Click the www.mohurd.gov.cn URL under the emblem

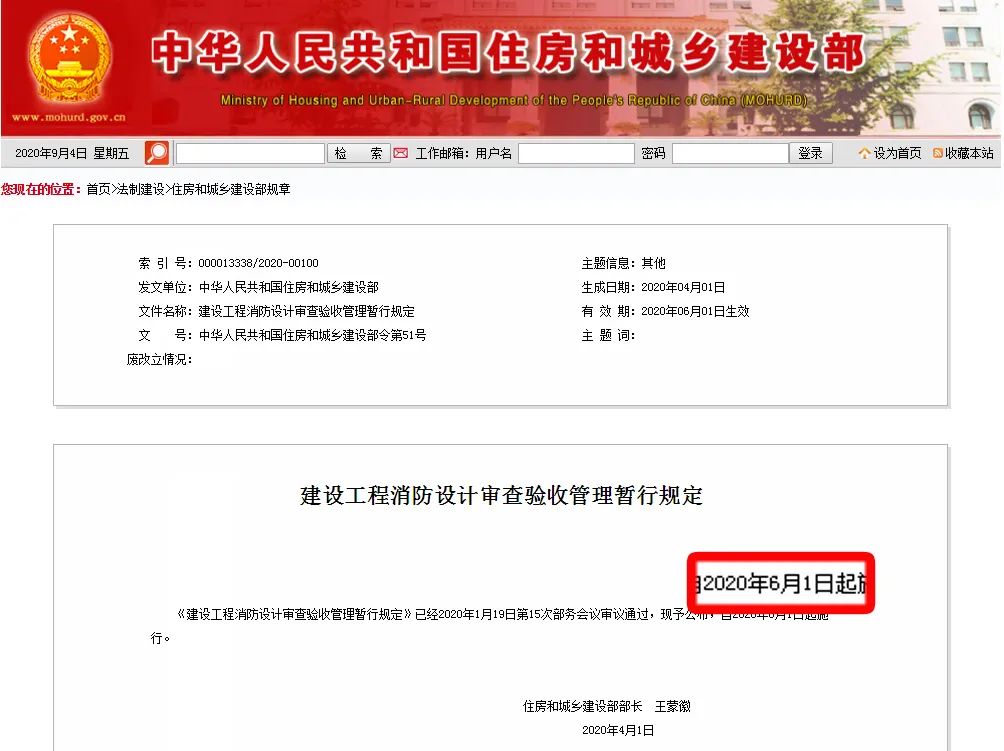click(69, 117)
